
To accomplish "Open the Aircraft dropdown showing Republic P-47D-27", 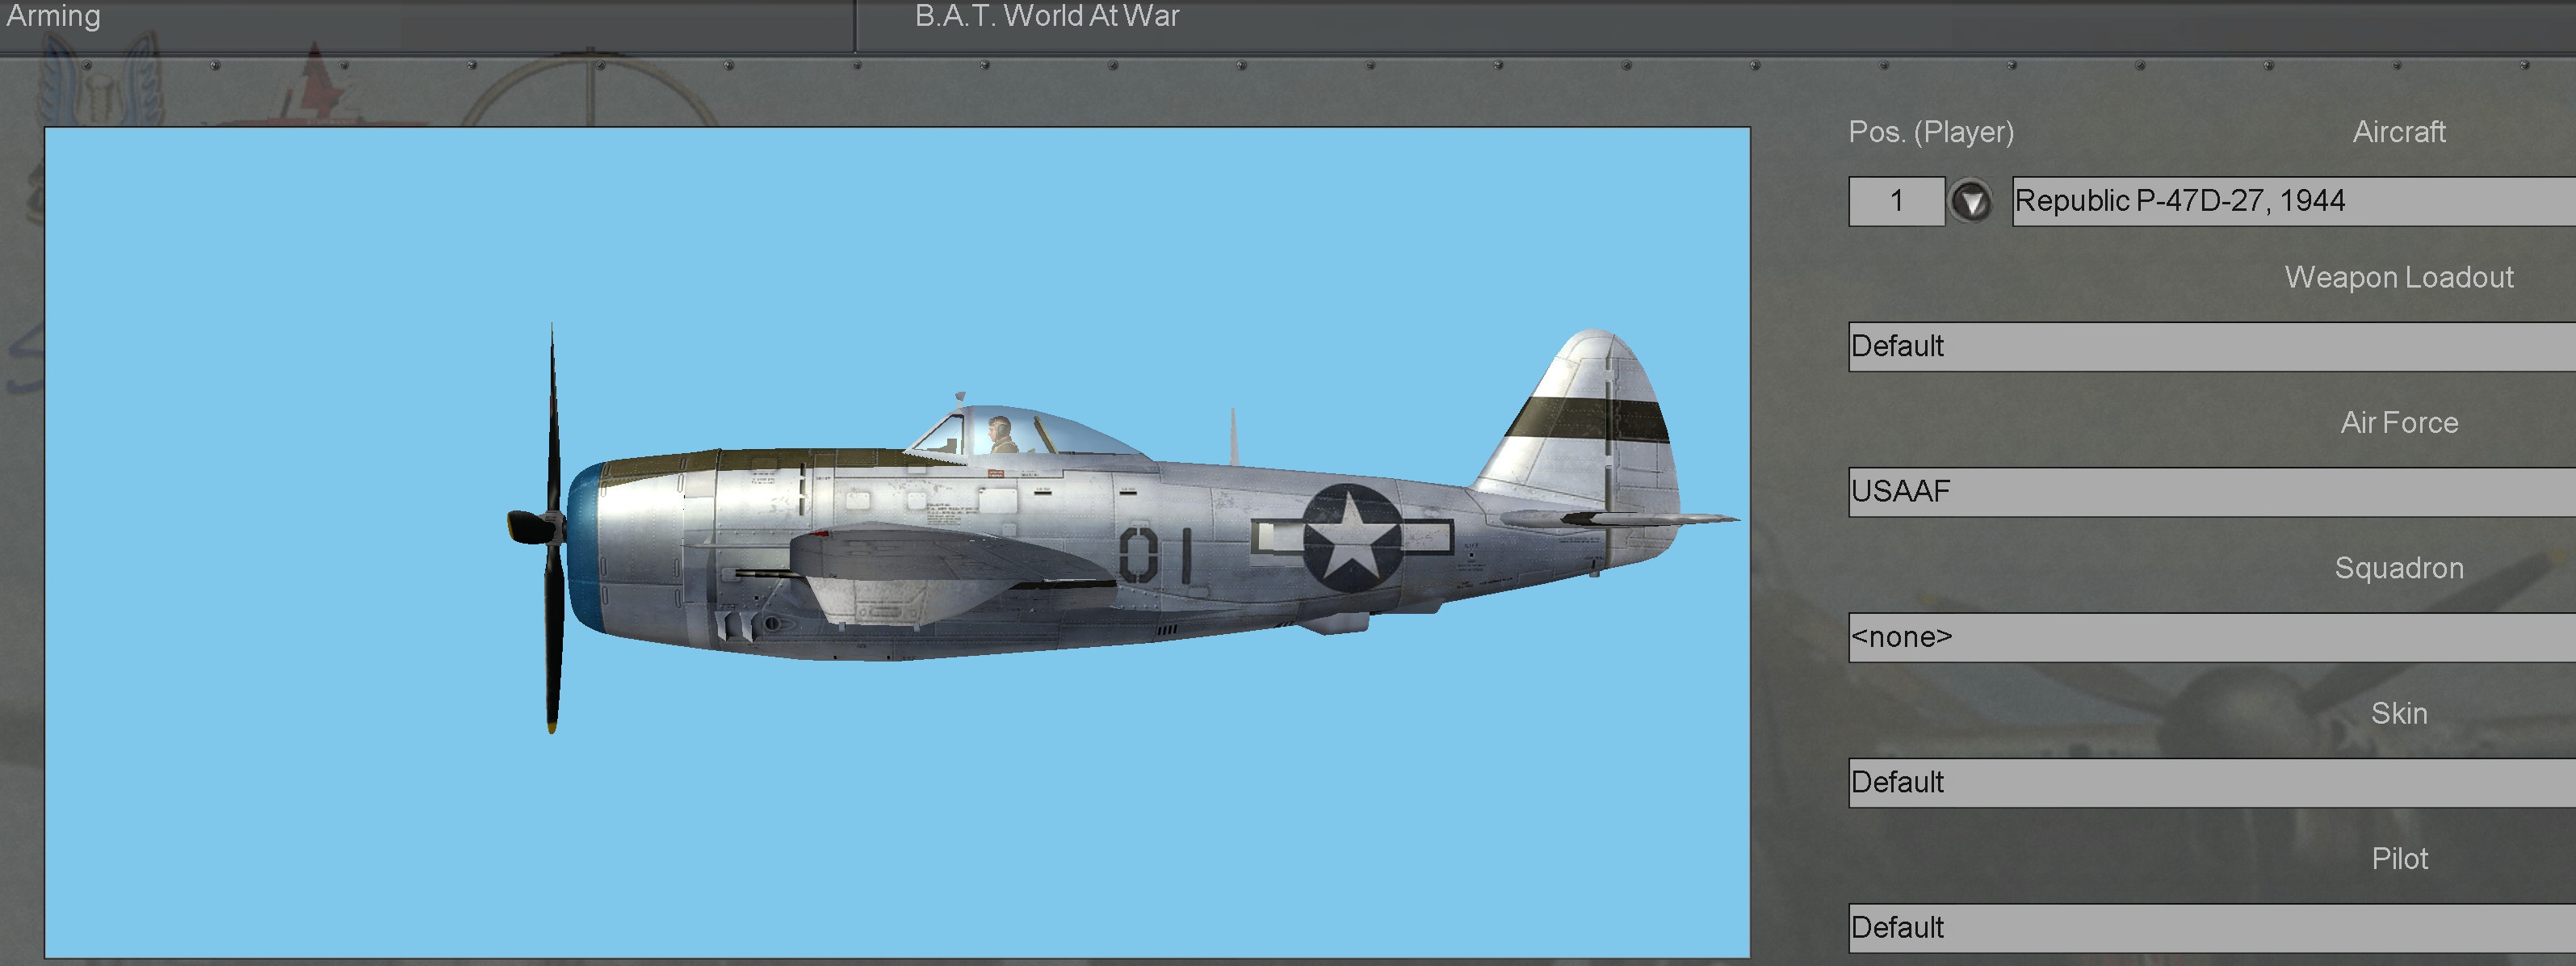I will coord(2290,201).
